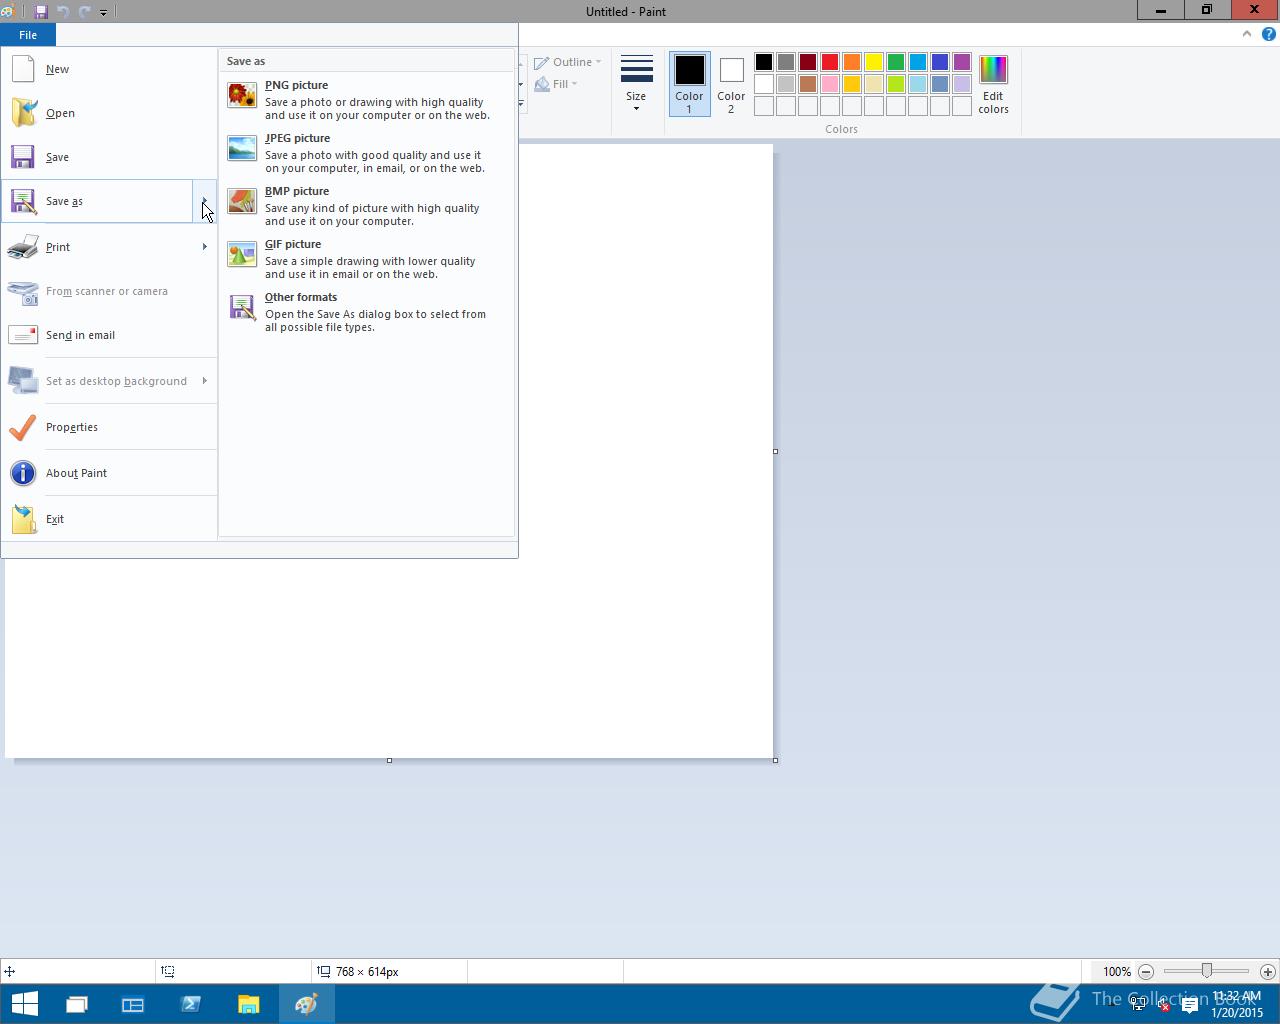Screen dimensions: 1280x1024
Task: Collapse the ribbon with chevron arrow
Action: [x=1246, y=34]
